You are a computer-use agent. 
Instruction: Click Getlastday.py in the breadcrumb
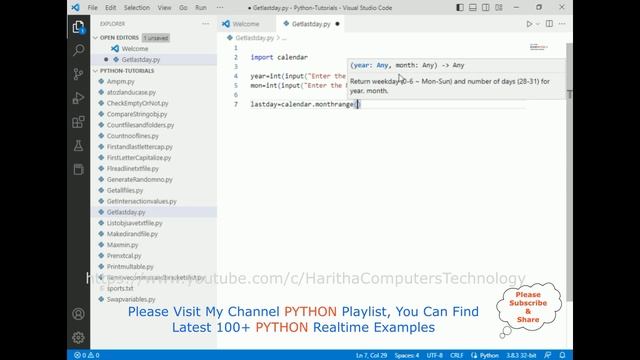(x=254, y=38)
